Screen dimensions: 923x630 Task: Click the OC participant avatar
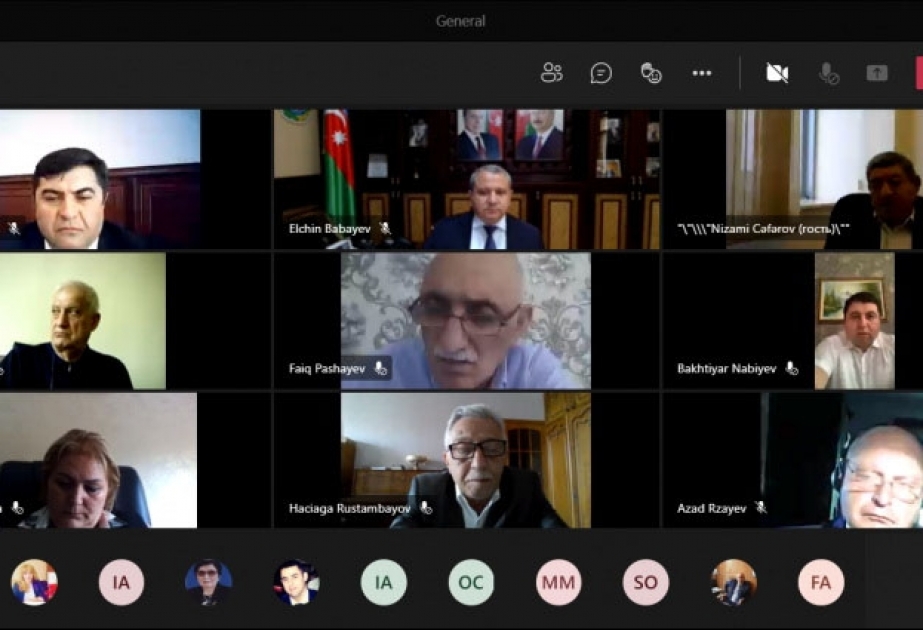471,582
